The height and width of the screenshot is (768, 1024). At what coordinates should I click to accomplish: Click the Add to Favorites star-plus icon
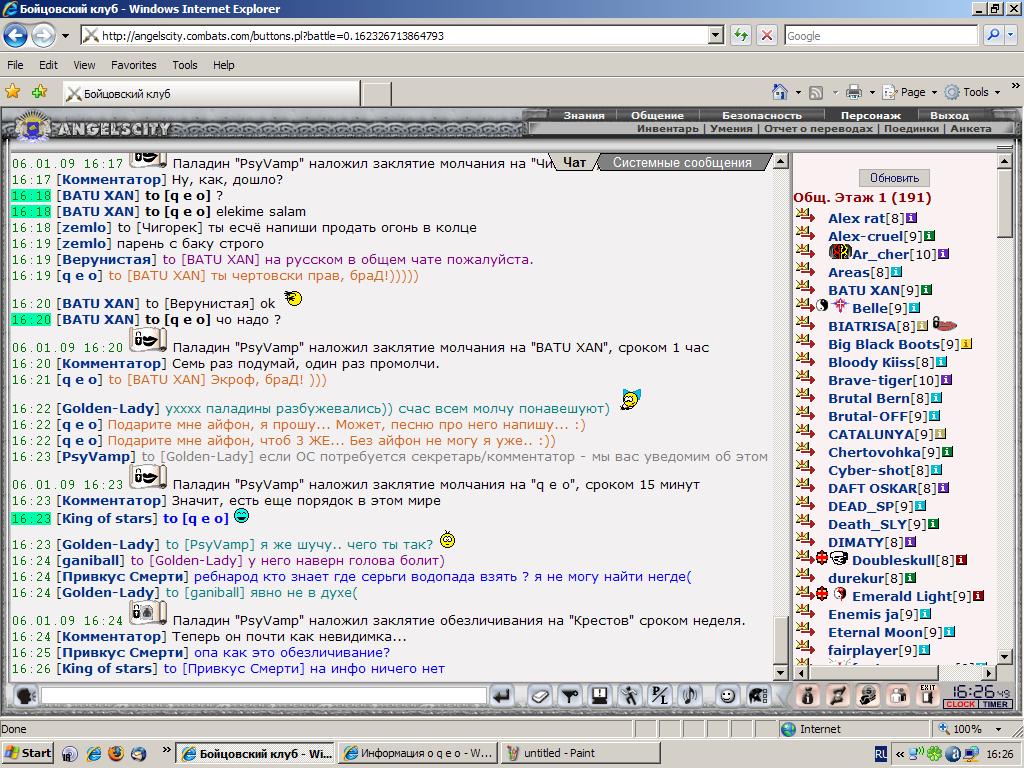[40, 92]
